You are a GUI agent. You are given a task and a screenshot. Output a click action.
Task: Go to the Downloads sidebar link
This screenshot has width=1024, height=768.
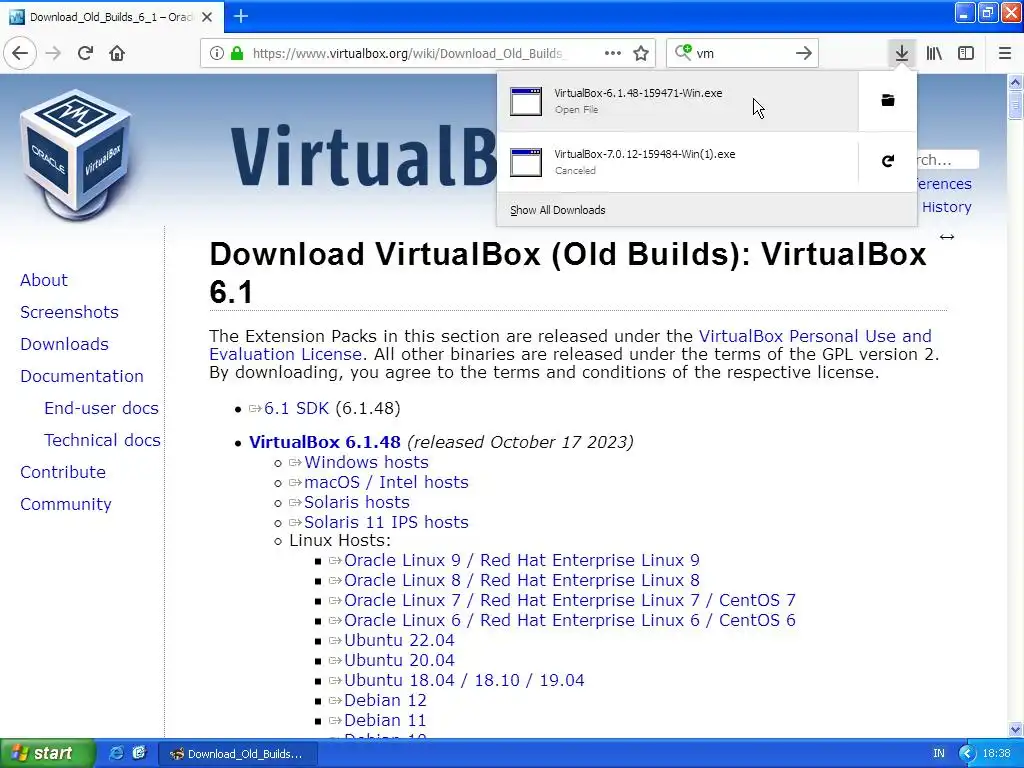[x=64, y=344]
